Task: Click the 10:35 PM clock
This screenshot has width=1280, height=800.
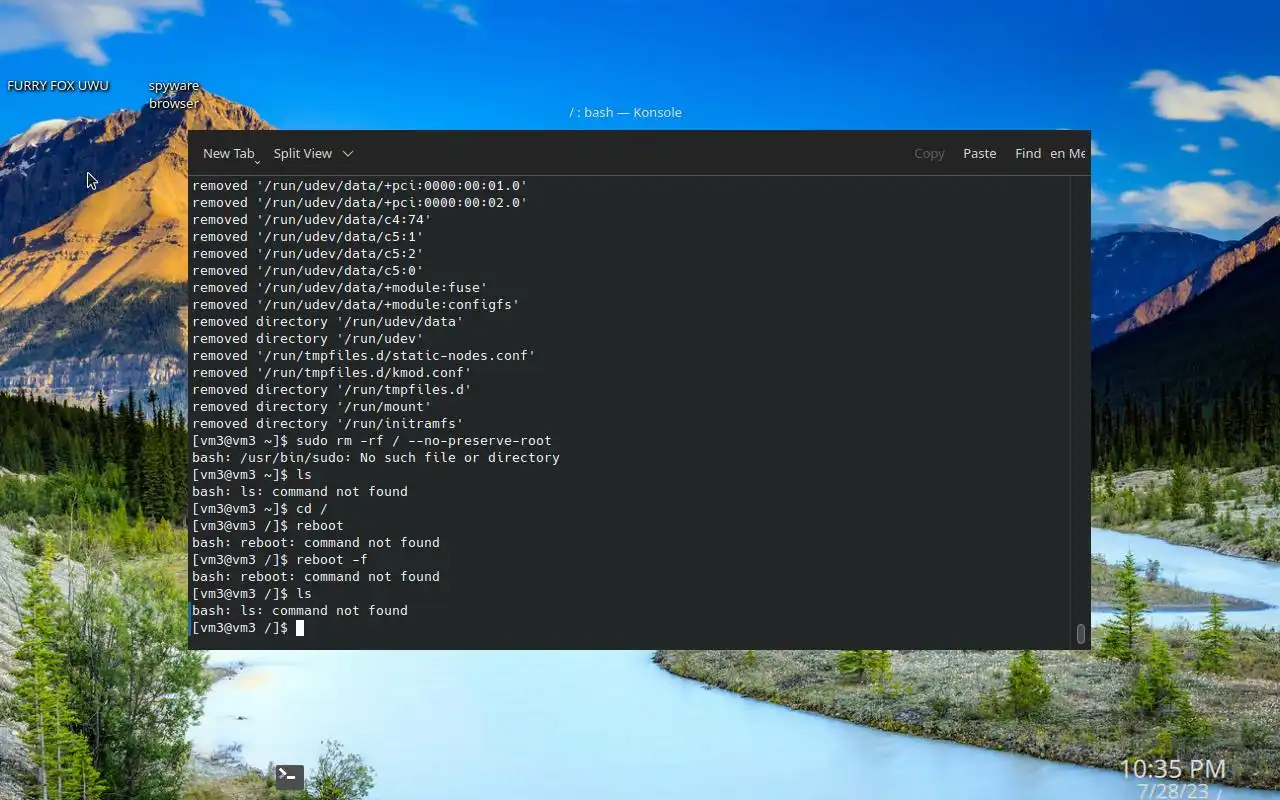Action: point(1172,769)
